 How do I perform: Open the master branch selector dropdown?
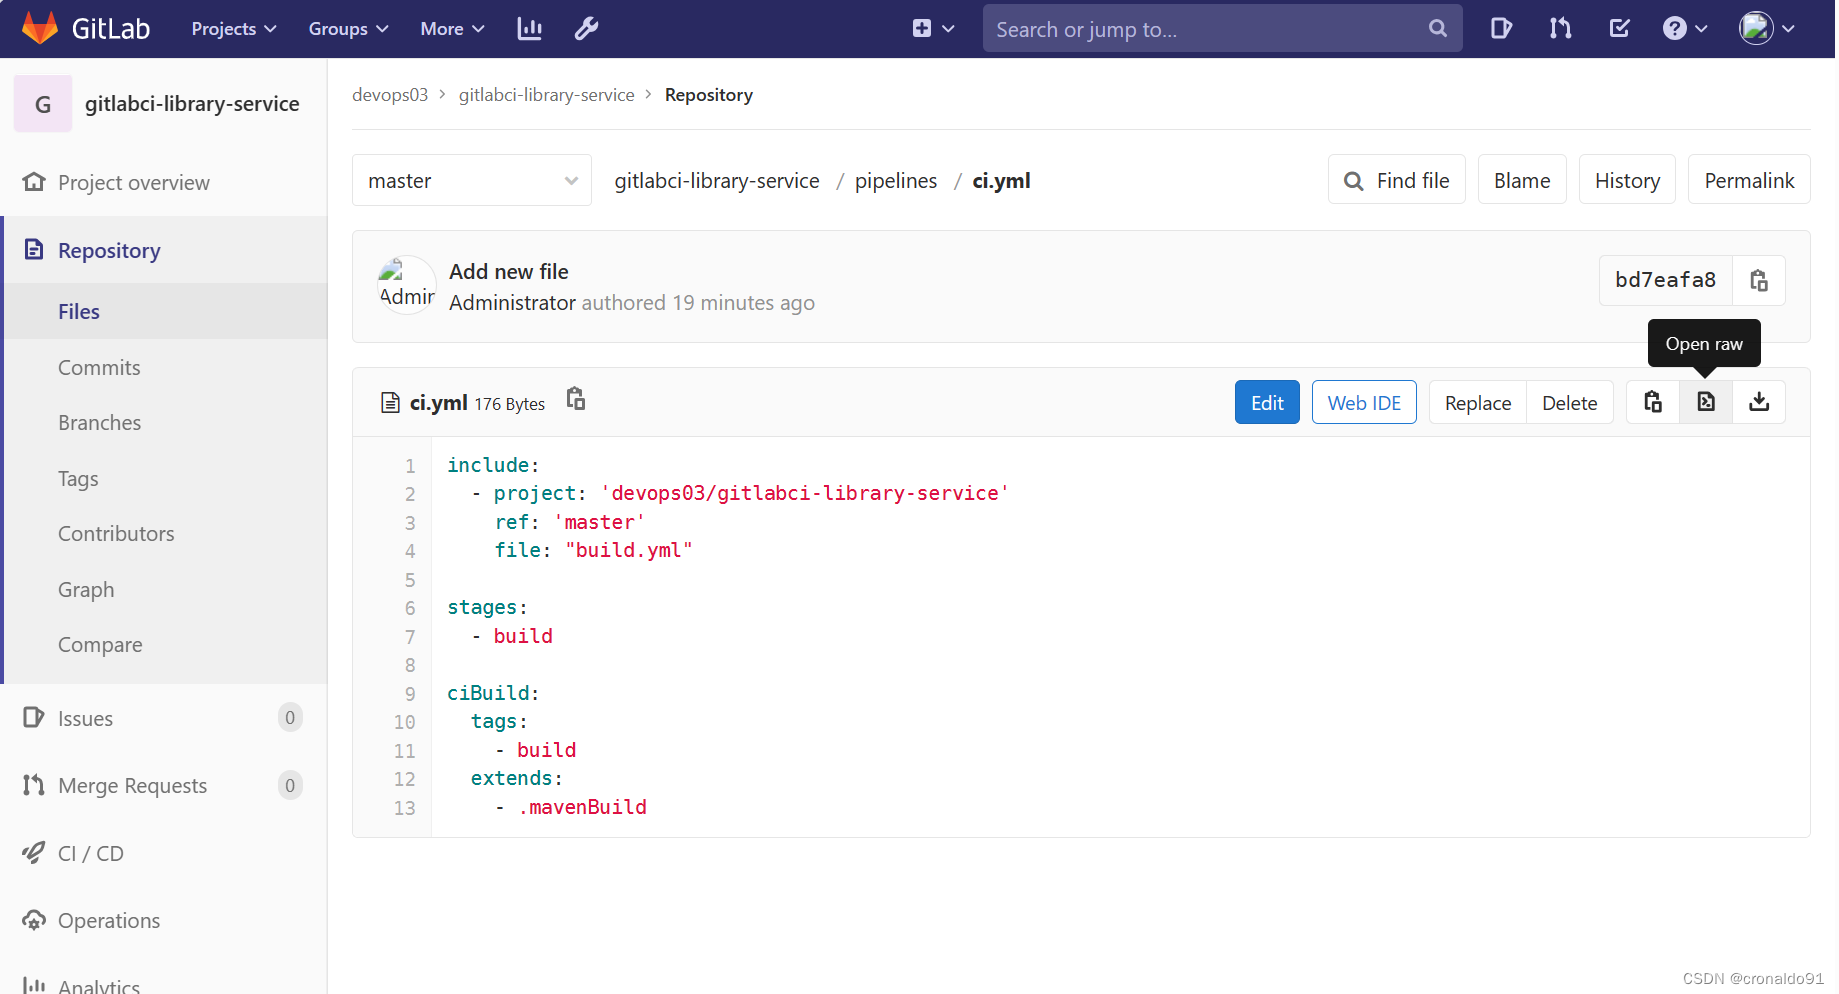tap(472, 180)
